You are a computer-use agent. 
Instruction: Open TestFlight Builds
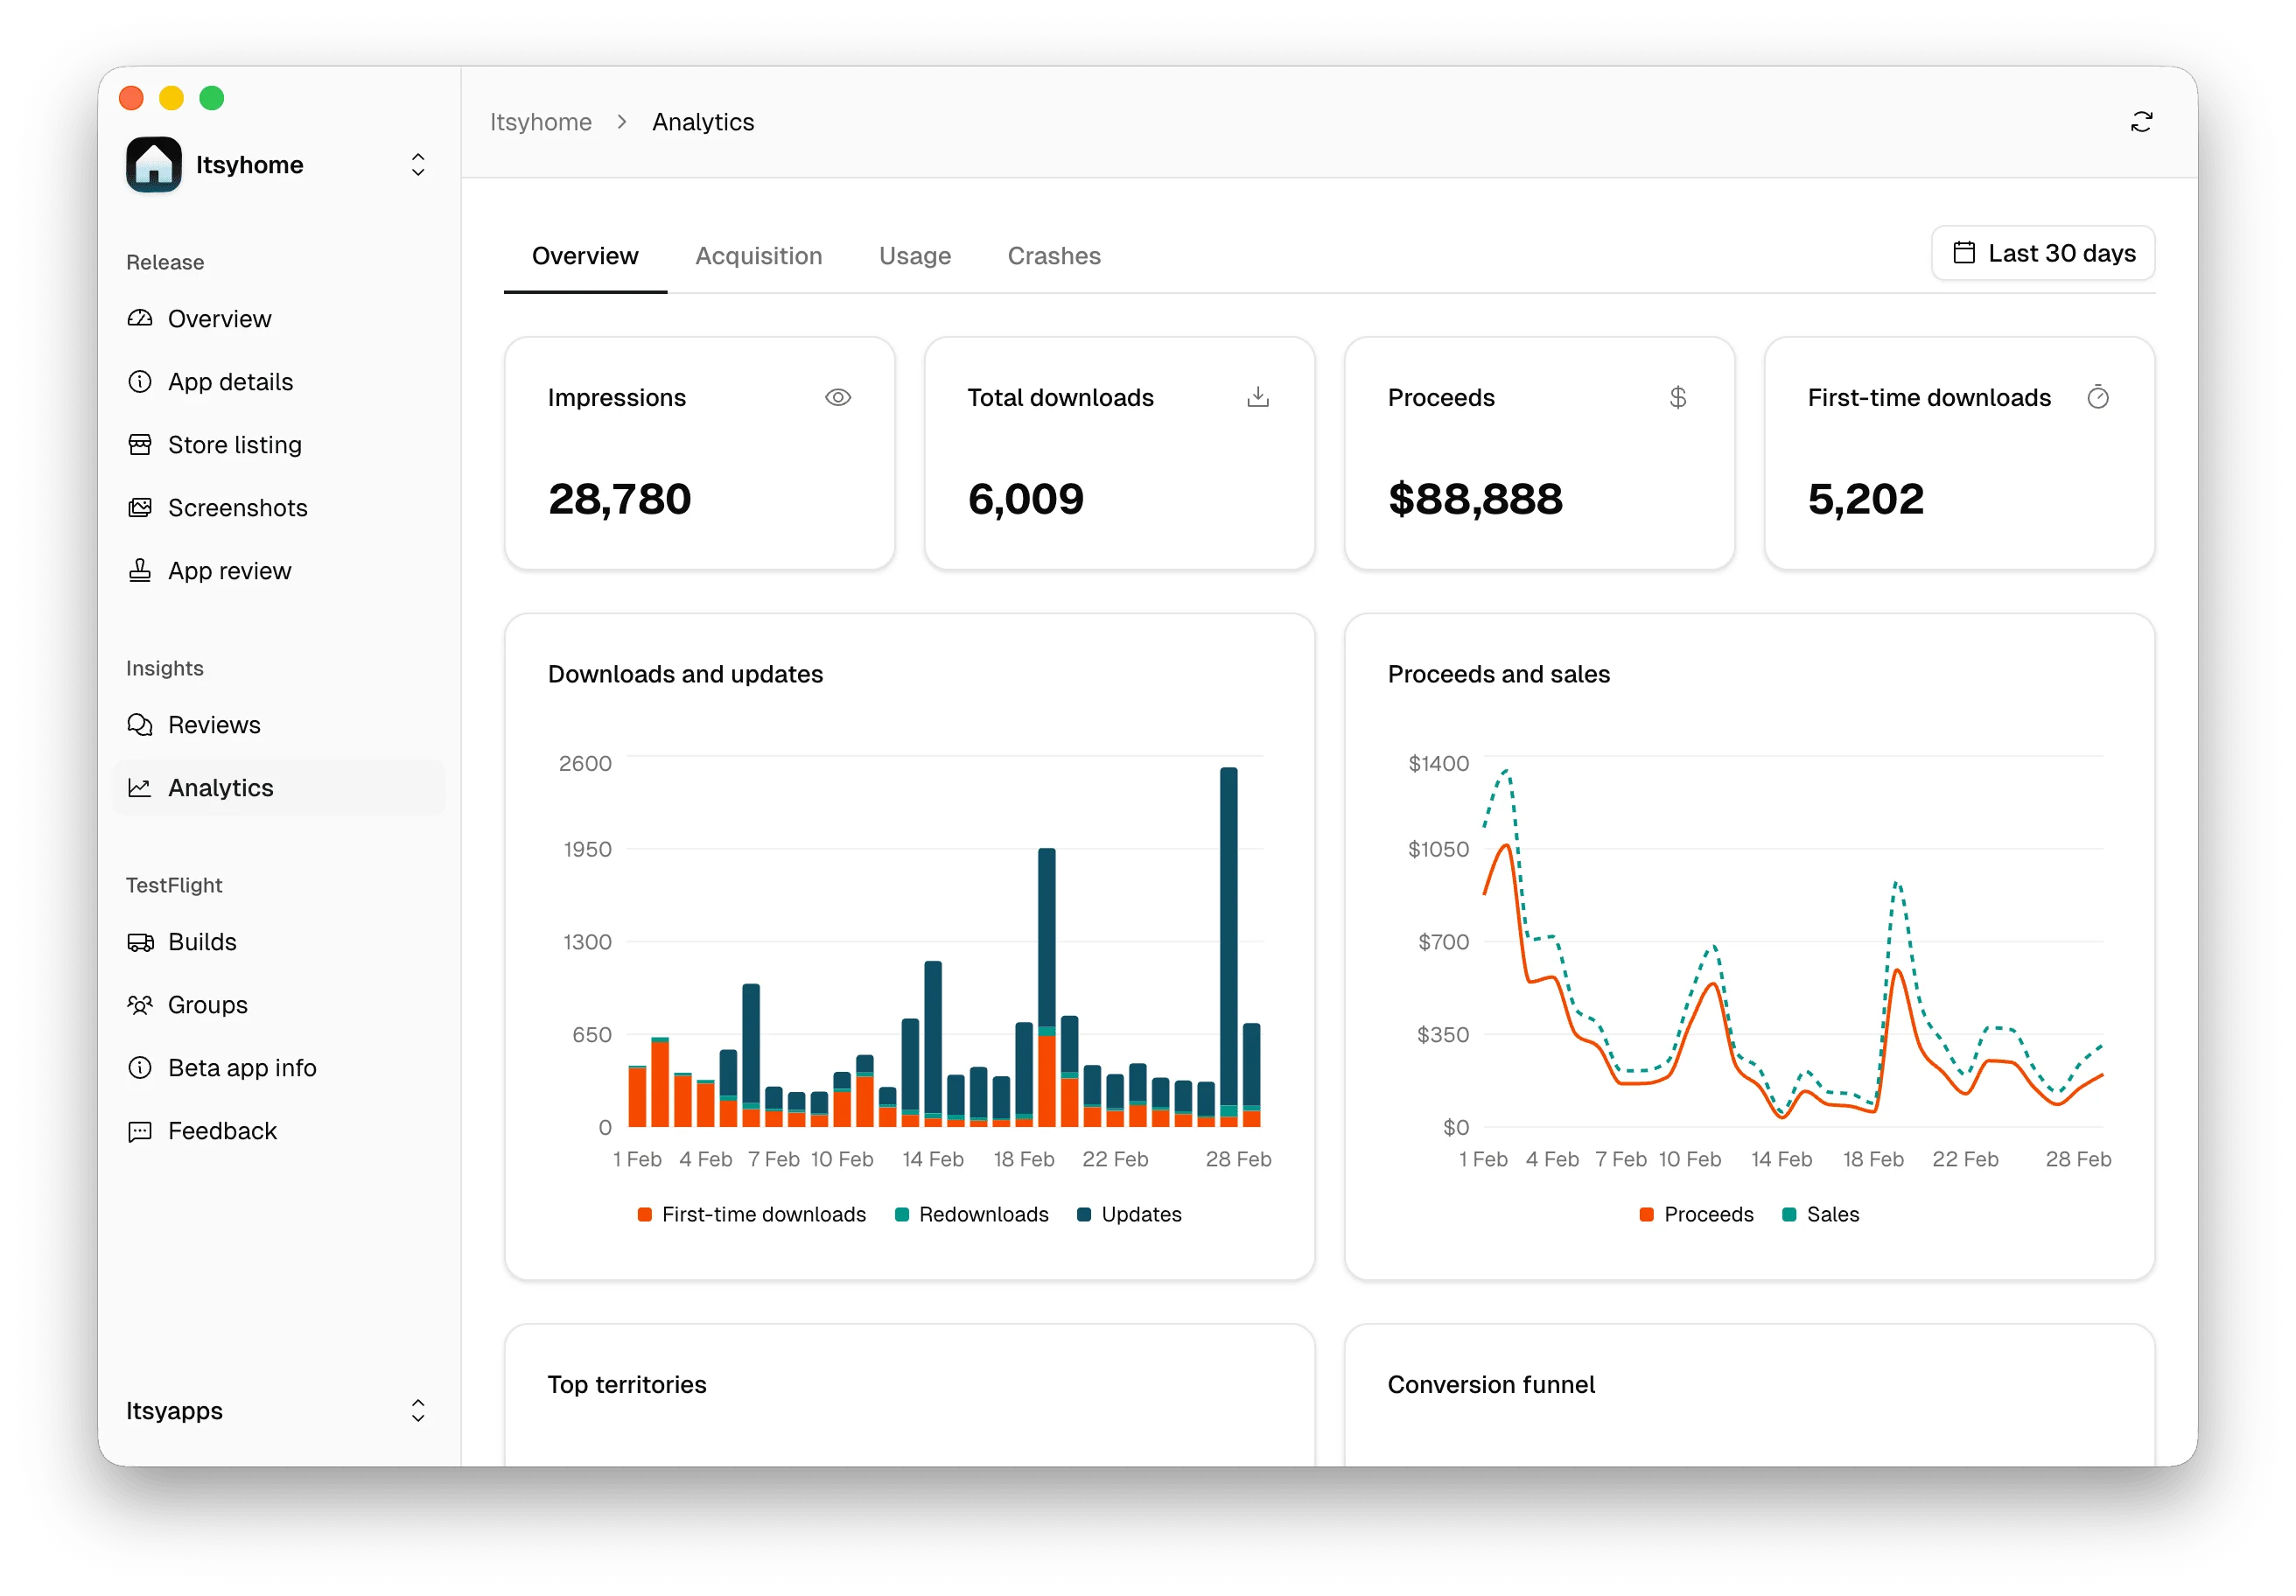pos(202,941)
